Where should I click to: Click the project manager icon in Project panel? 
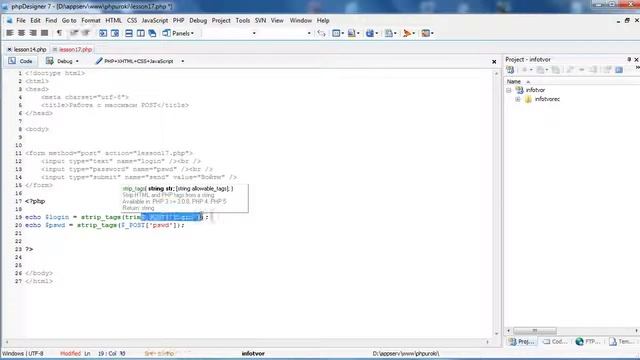[510, 70]
